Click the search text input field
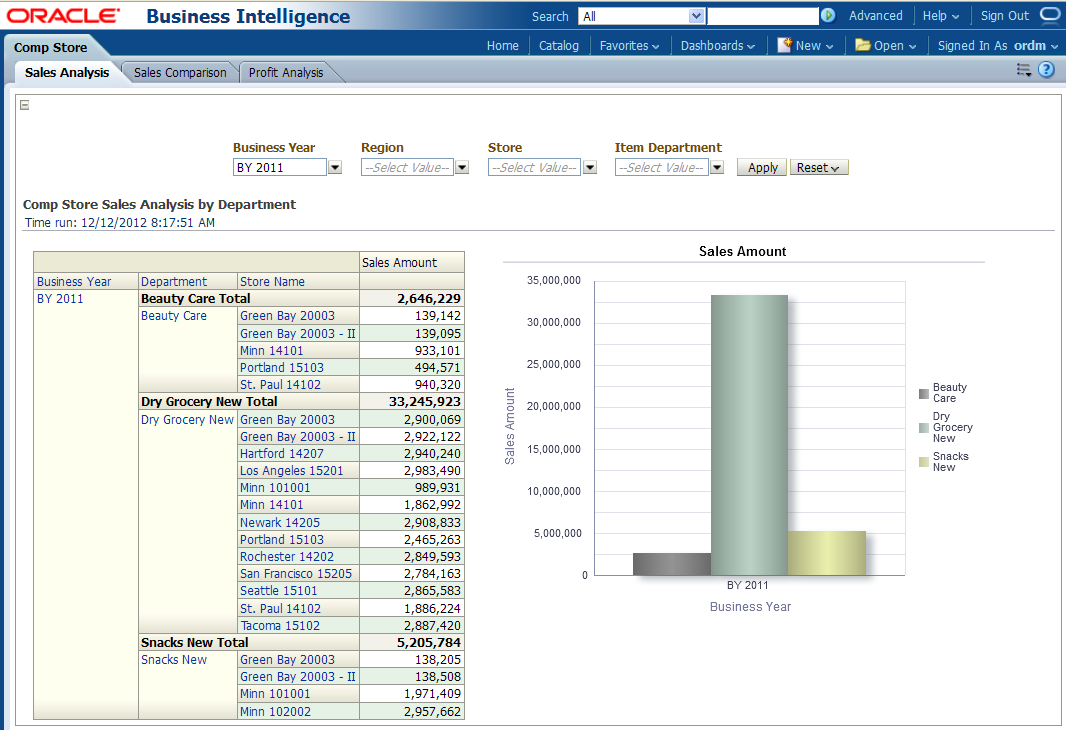The image size is (1066, 730). pyautogui.click(x=762, y=16)
